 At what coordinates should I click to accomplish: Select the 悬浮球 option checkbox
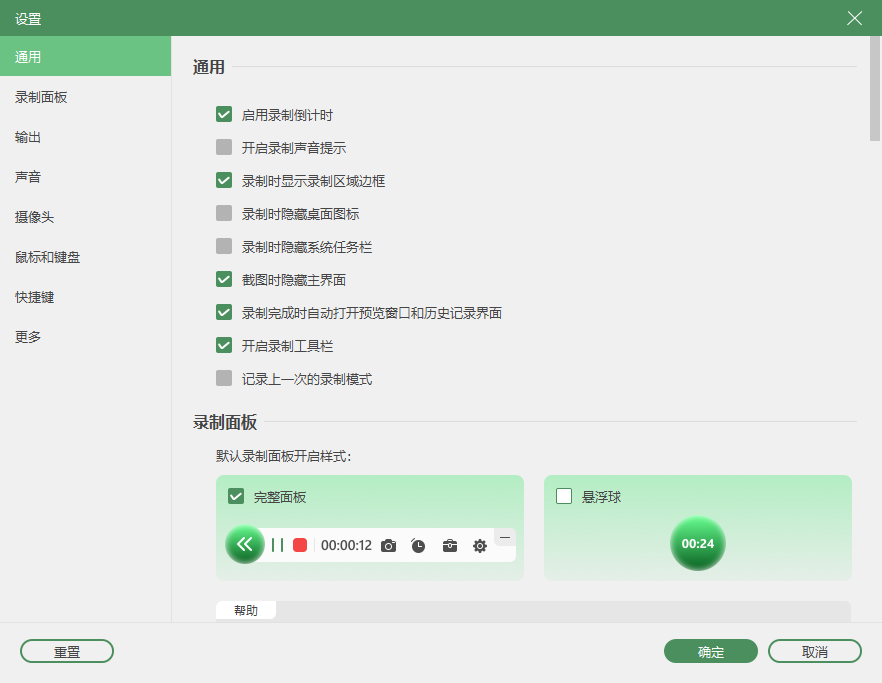click(564, 496)
